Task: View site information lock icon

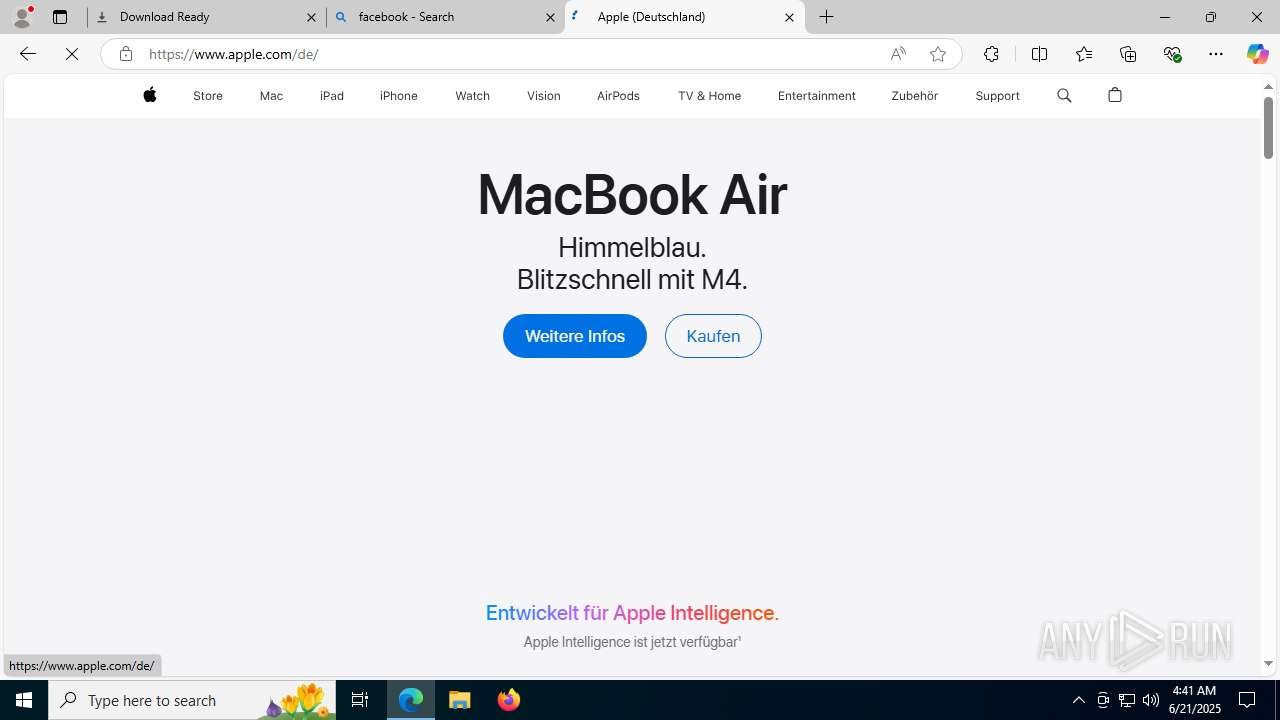Action: [x=125, y=54]
